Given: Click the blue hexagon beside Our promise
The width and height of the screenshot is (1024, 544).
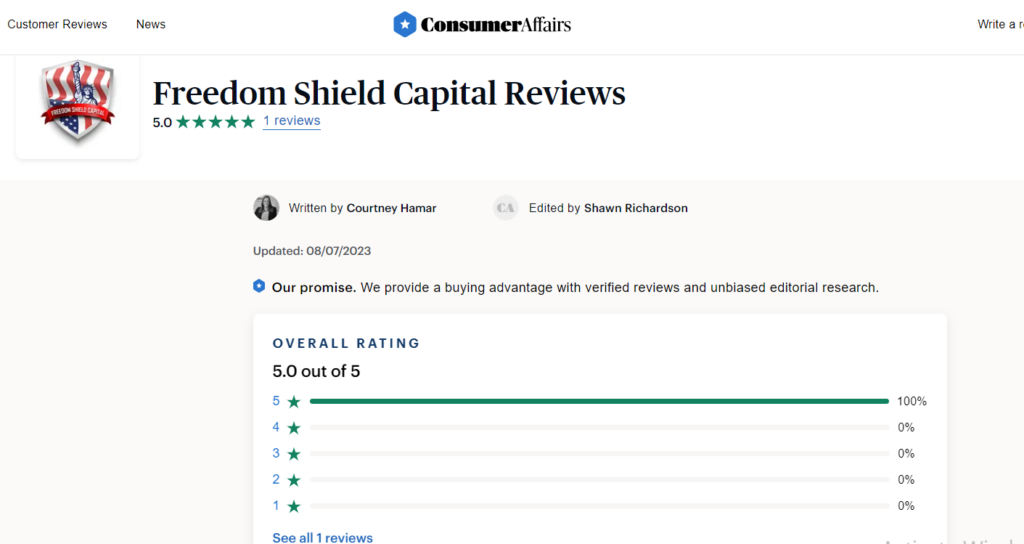Looking at the screenshot, I should coord(259,286).
